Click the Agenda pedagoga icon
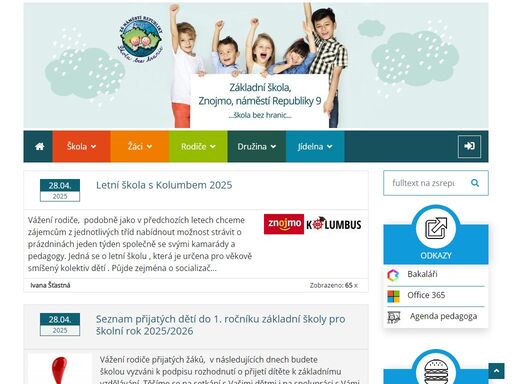Screen dimensions: 512x384 [x=394, y=317]
